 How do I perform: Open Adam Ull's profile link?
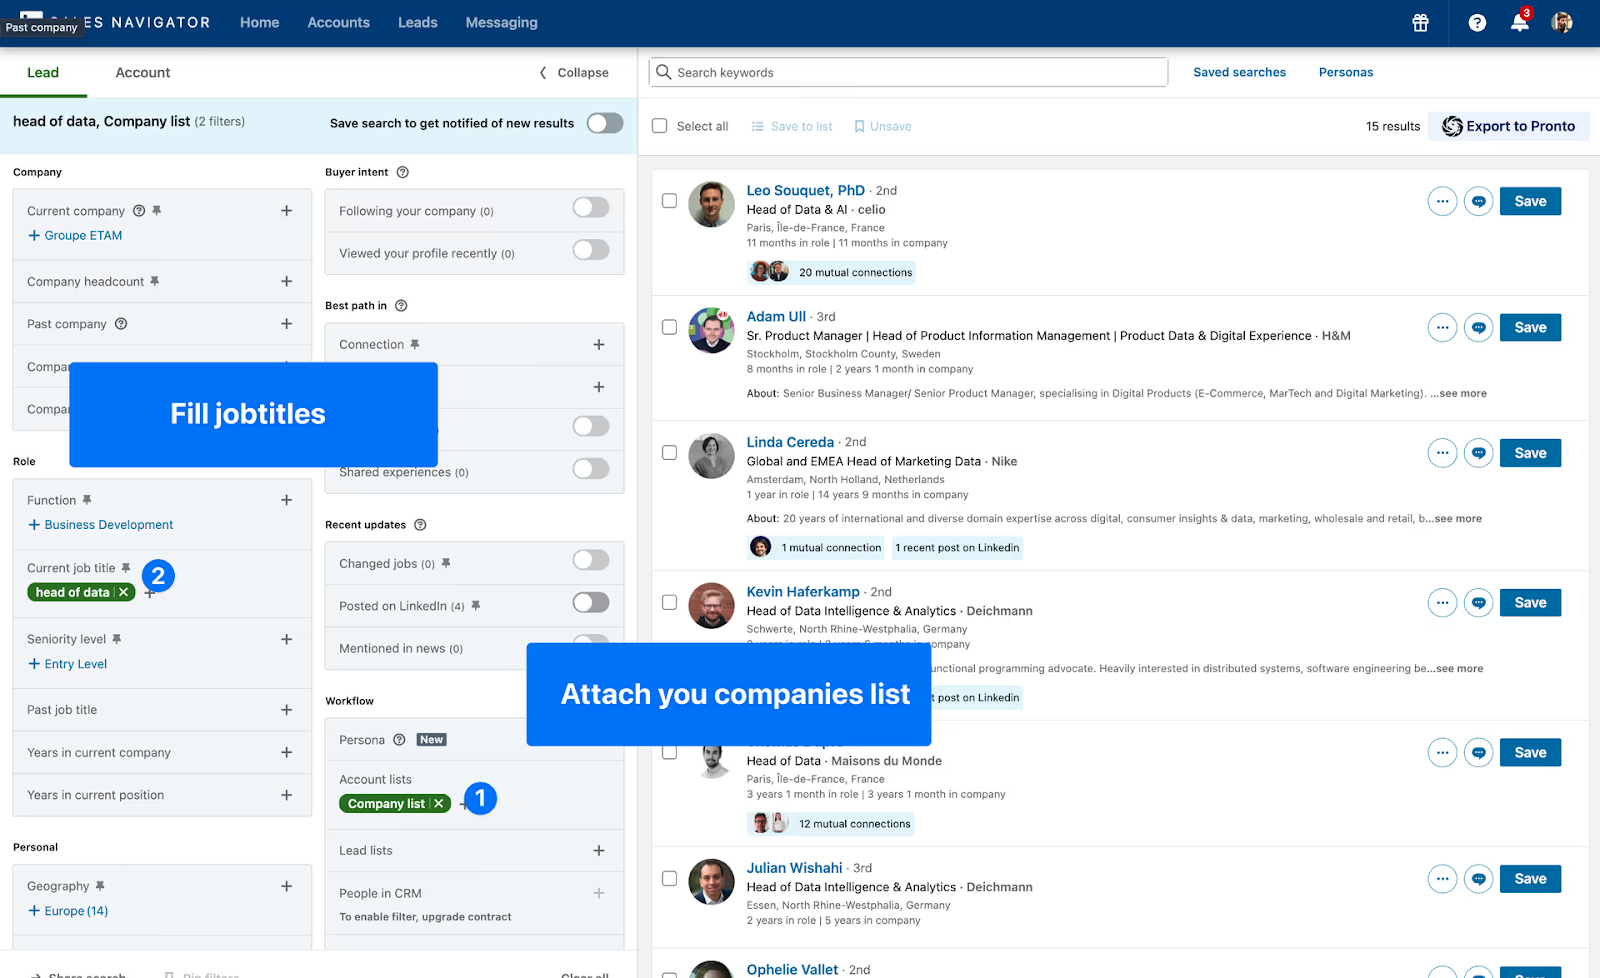click(776, 316)
